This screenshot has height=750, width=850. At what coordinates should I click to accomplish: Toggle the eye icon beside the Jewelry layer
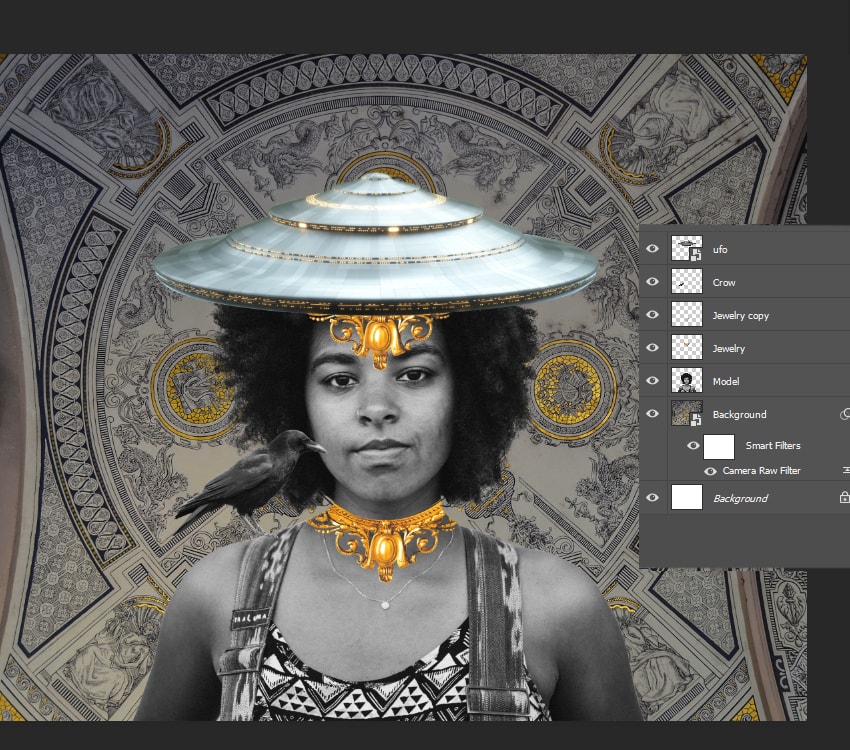pyautogui.click(x=653, y=348)
